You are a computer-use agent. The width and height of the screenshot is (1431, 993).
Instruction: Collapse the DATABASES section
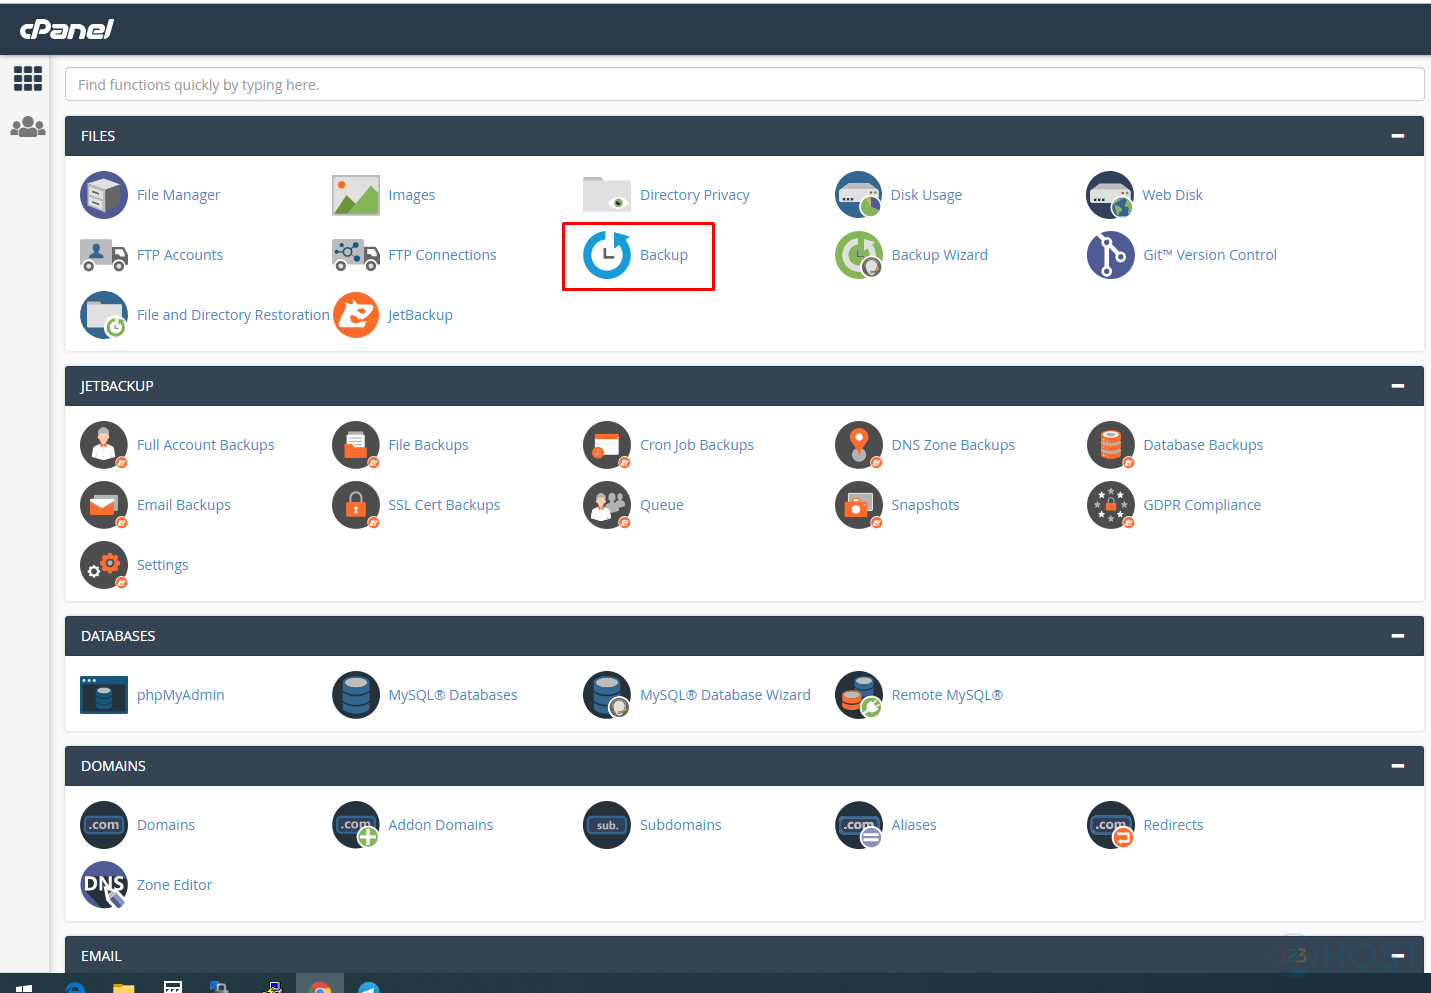[x=1398, y=636]
